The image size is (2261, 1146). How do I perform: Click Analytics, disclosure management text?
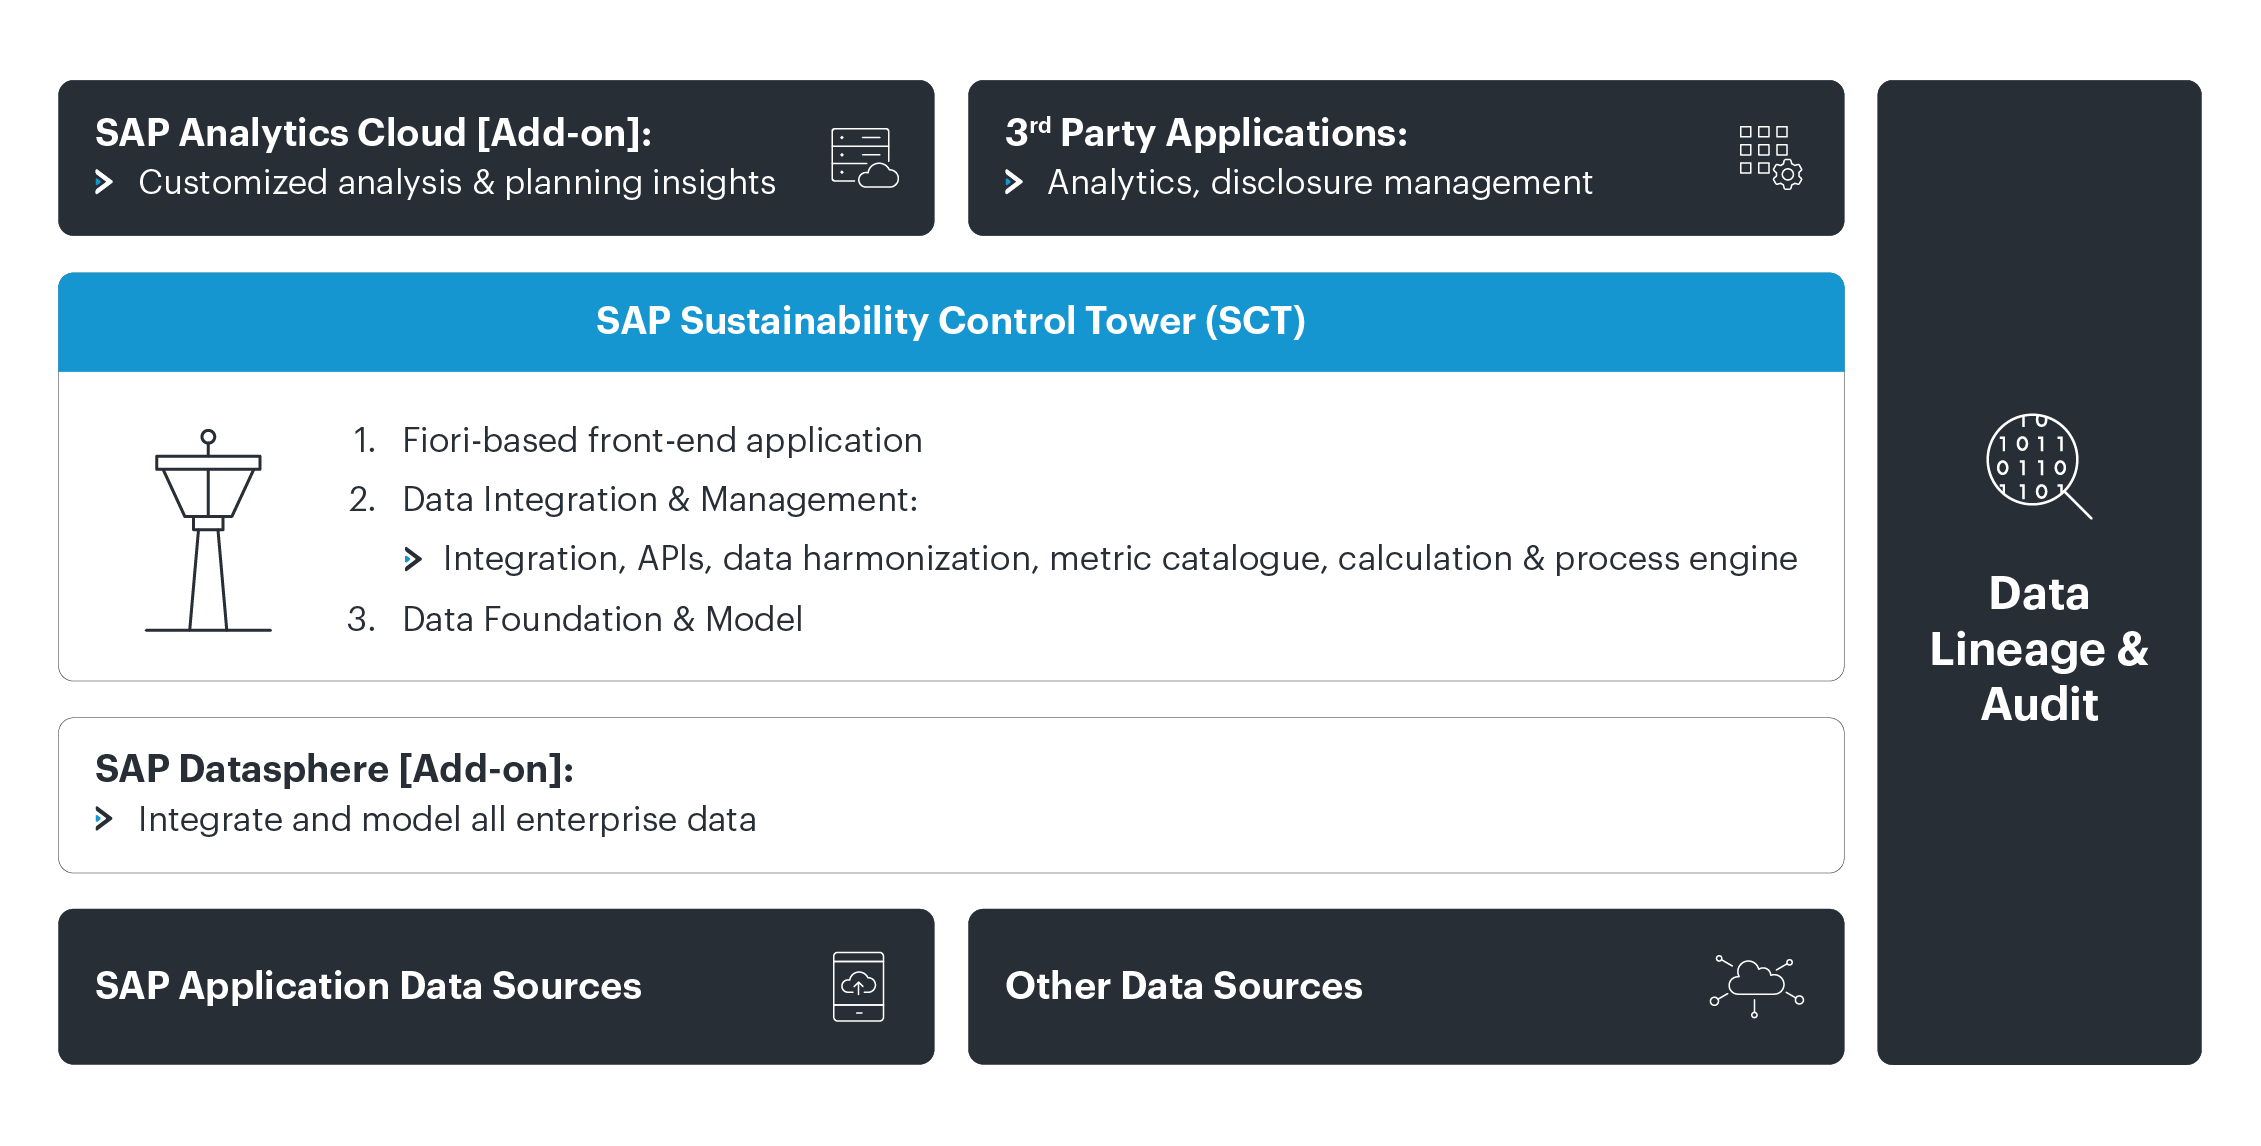tap(1320, 182)
